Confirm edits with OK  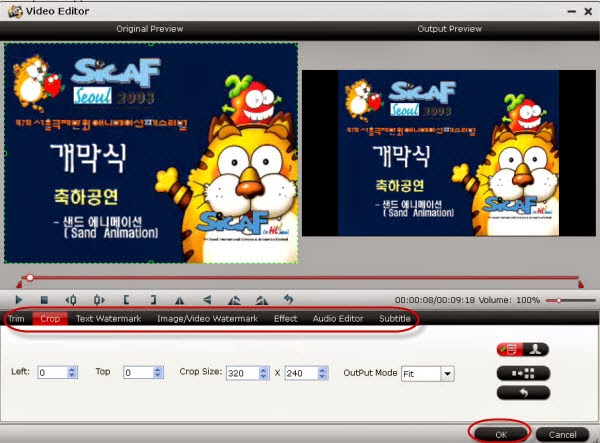tap(501, 435)
